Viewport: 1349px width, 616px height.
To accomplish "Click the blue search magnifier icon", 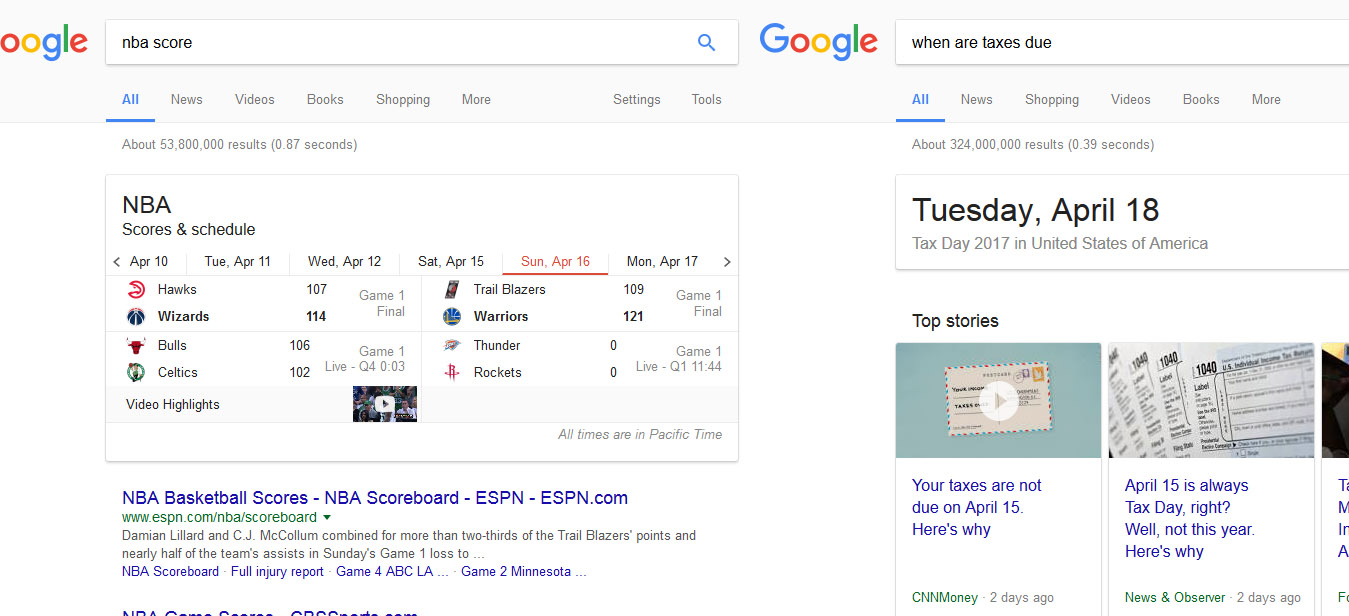I will pos(706,42).
